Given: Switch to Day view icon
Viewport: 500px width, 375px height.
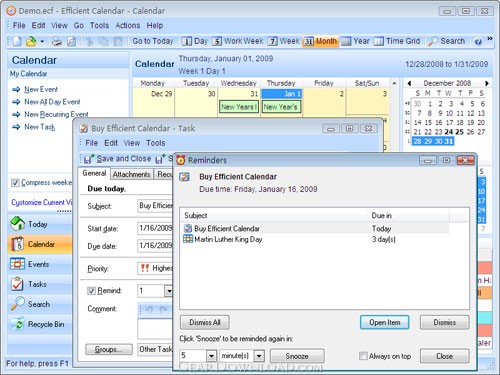Looking at the screenshot, I should pos(187,41).
